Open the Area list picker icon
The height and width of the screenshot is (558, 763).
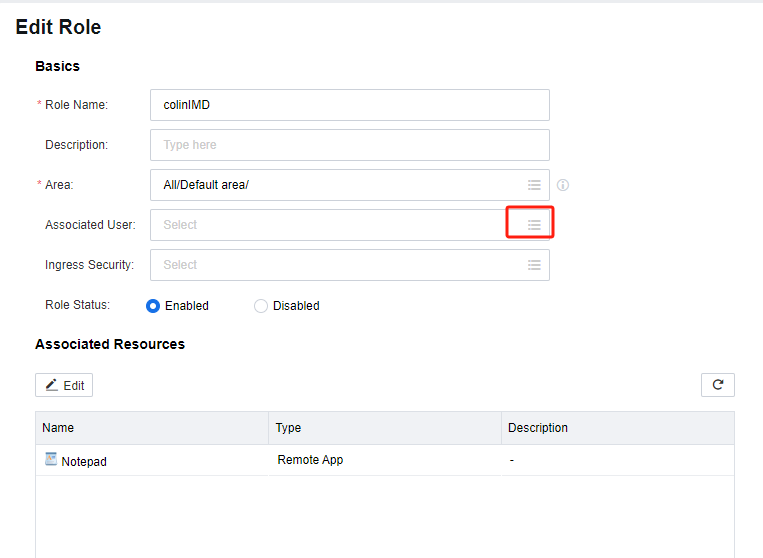[x=534, y=185]
